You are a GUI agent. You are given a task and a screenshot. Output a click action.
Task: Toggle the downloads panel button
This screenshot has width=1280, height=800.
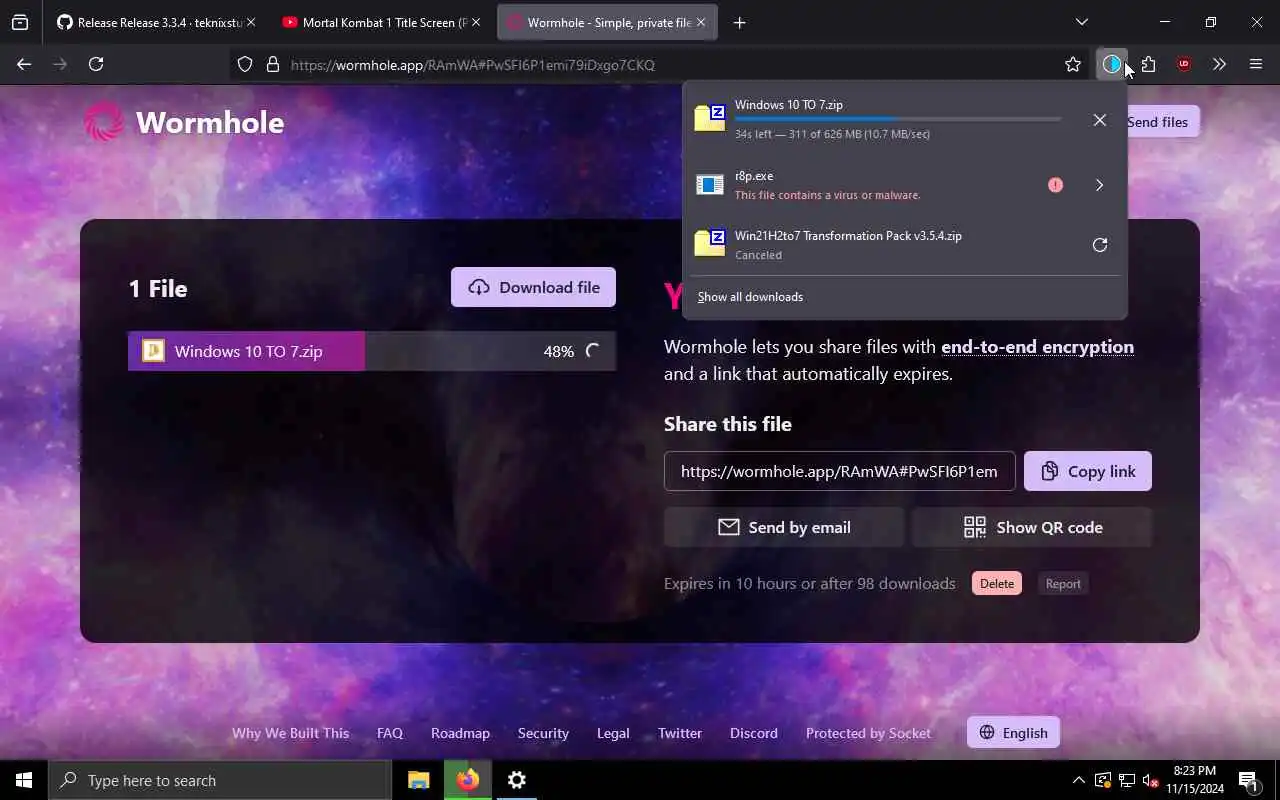coord(1112,64)
